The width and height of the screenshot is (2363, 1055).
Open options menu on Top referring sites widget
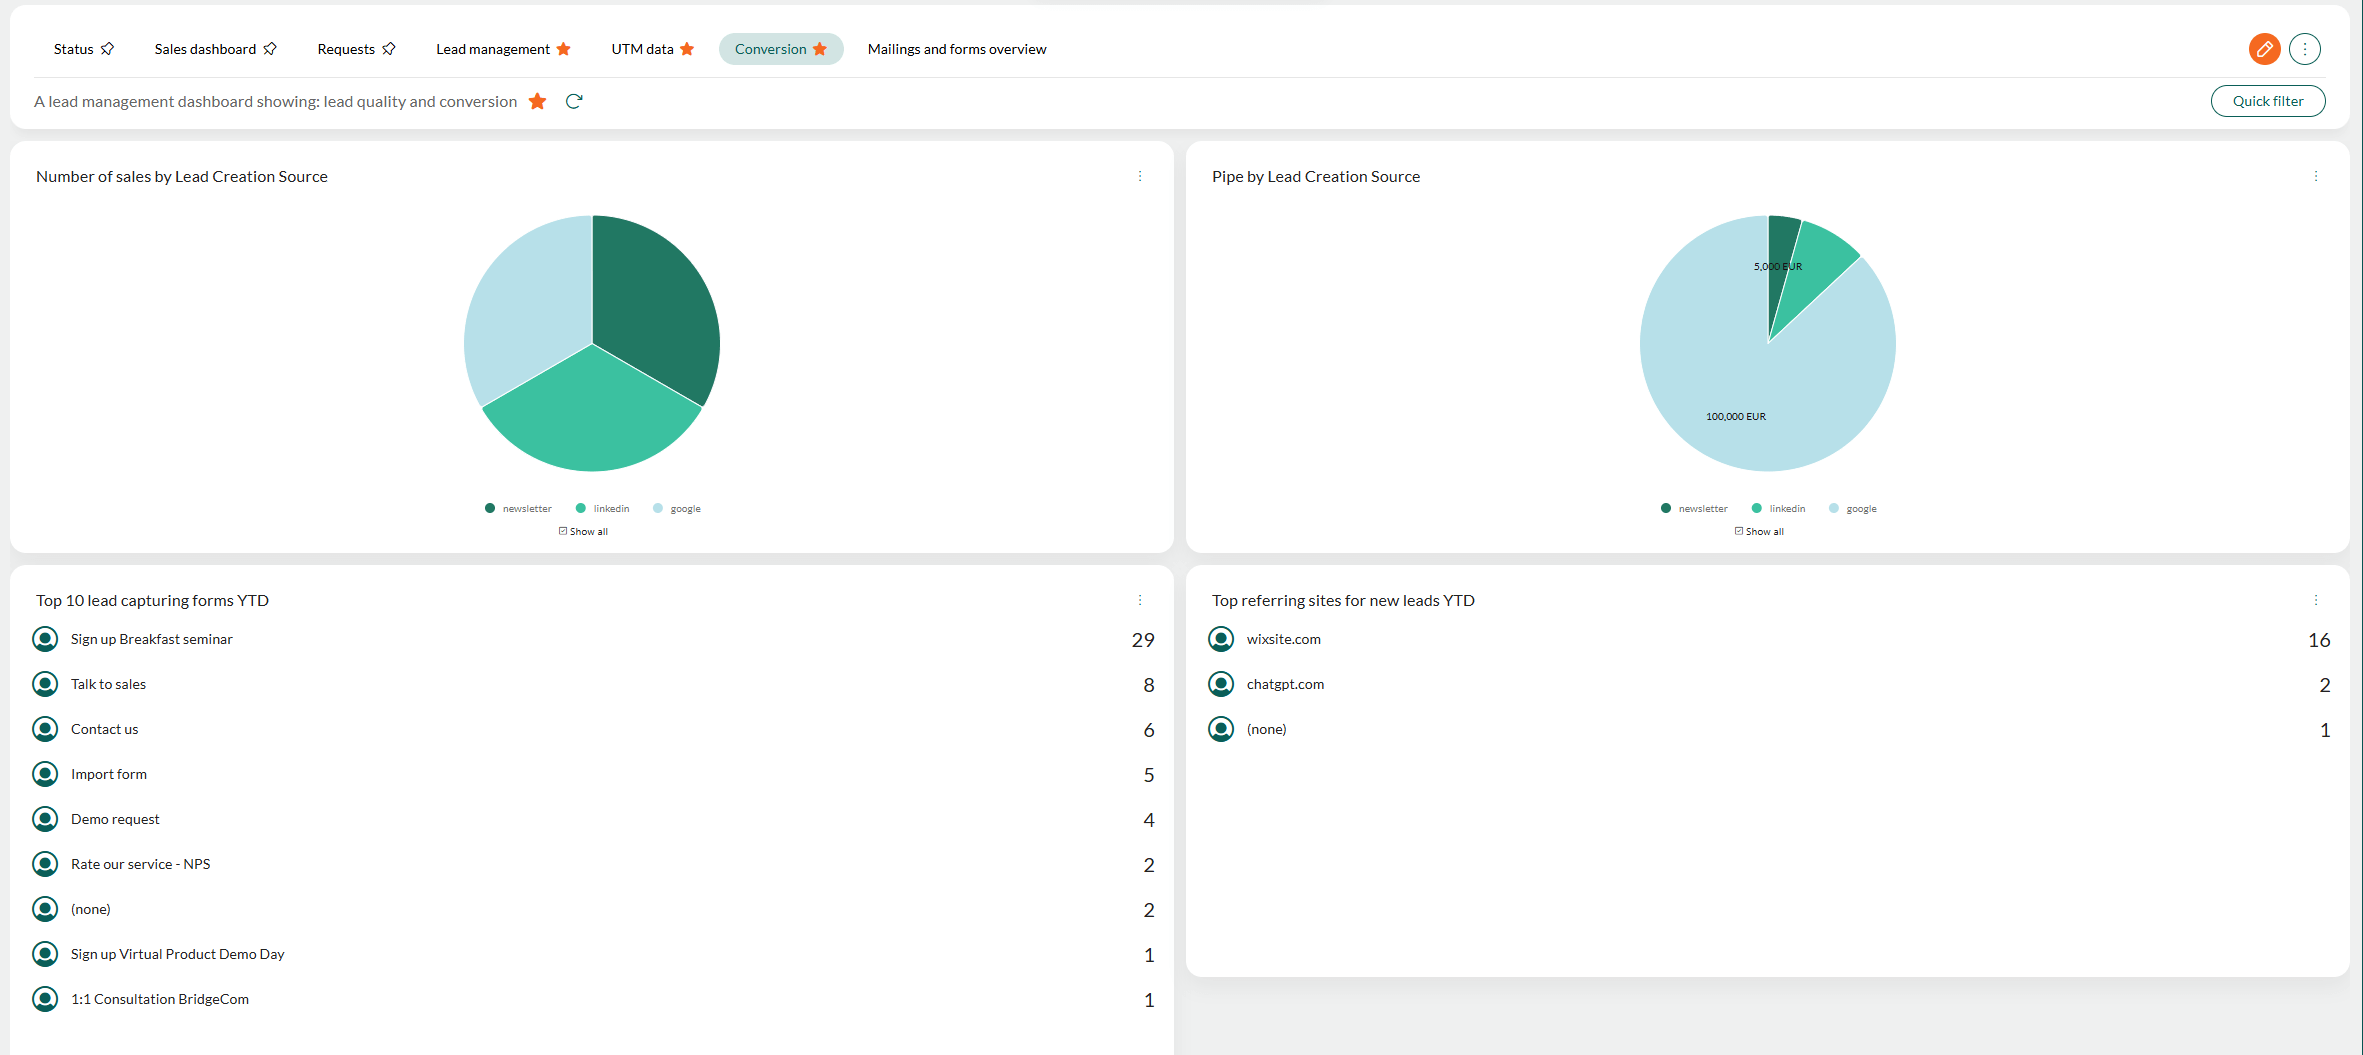pos(2317,600)
